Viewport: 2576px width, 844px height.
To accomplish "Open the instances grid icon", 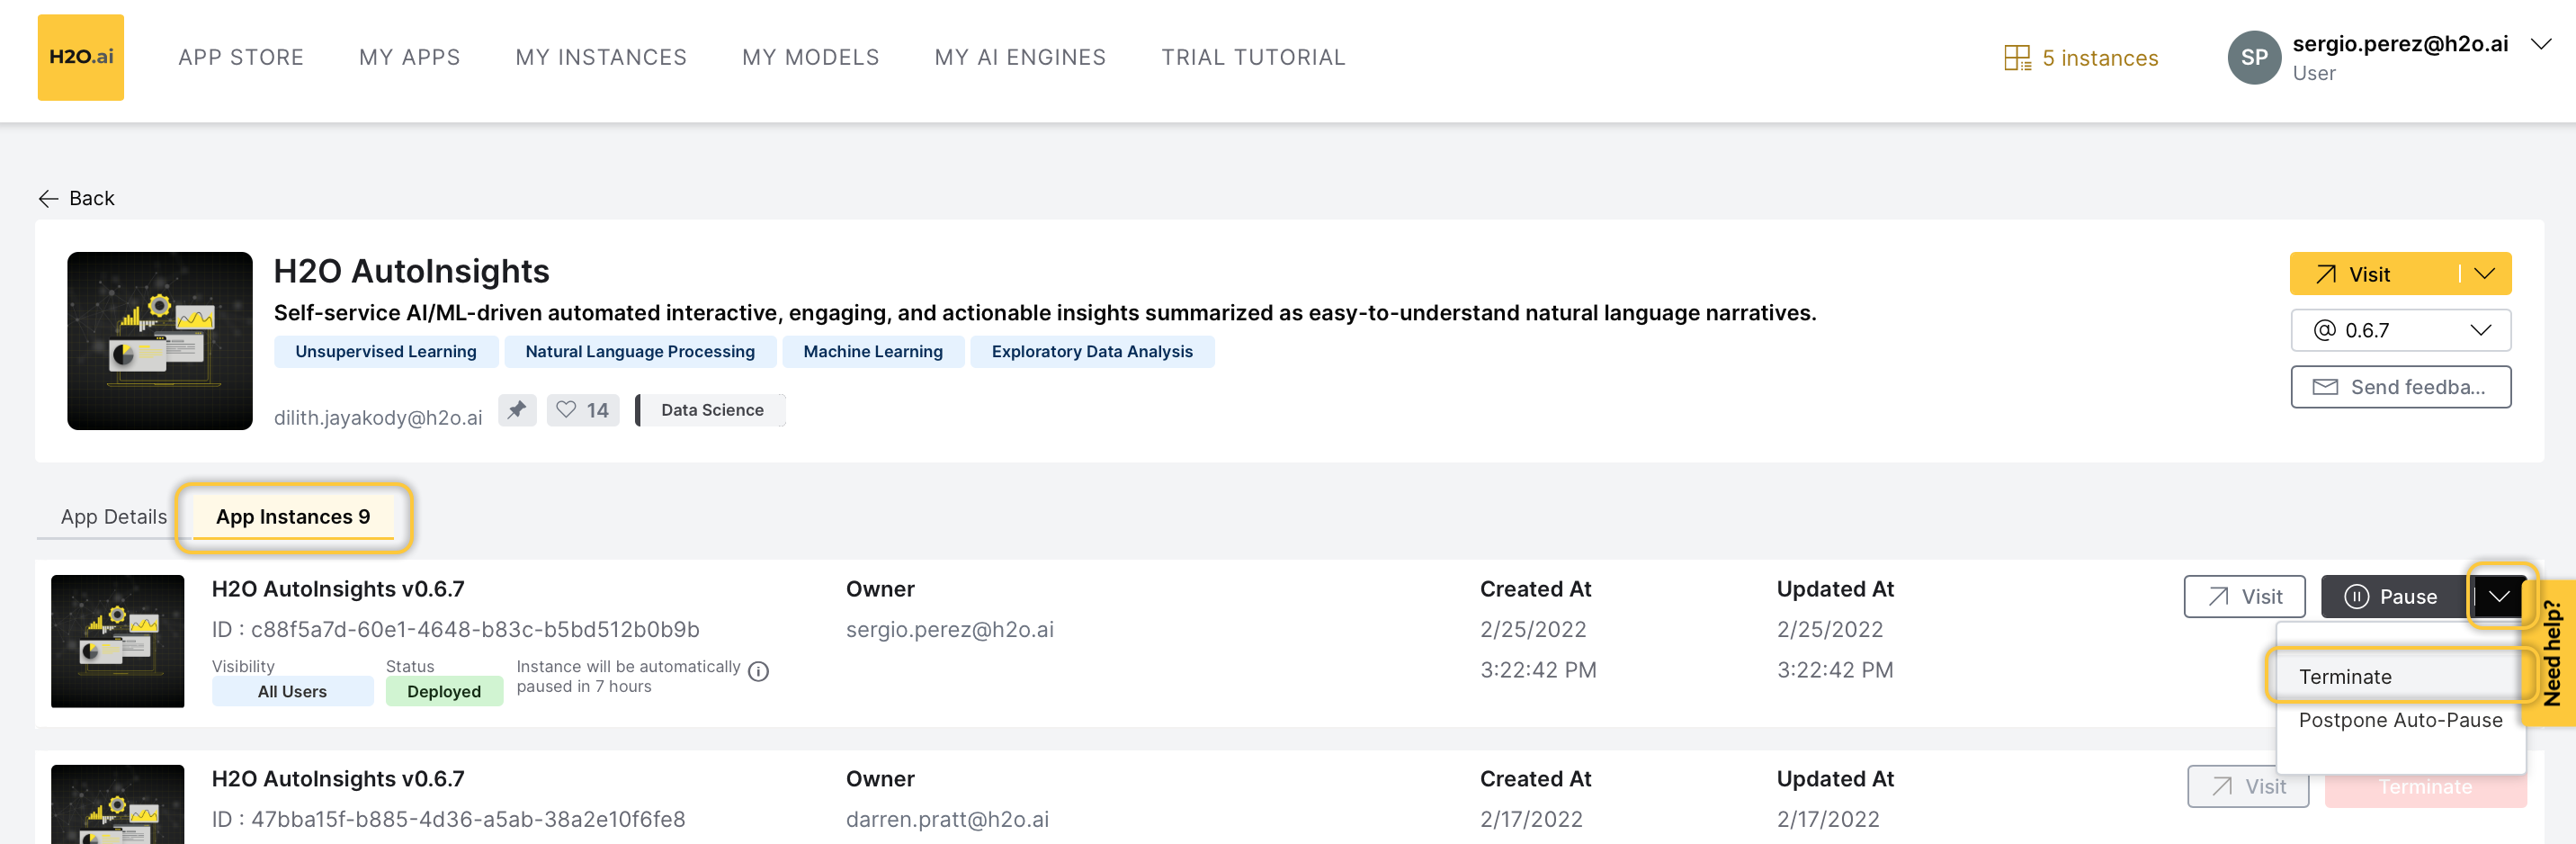I will coord(2017,58).
